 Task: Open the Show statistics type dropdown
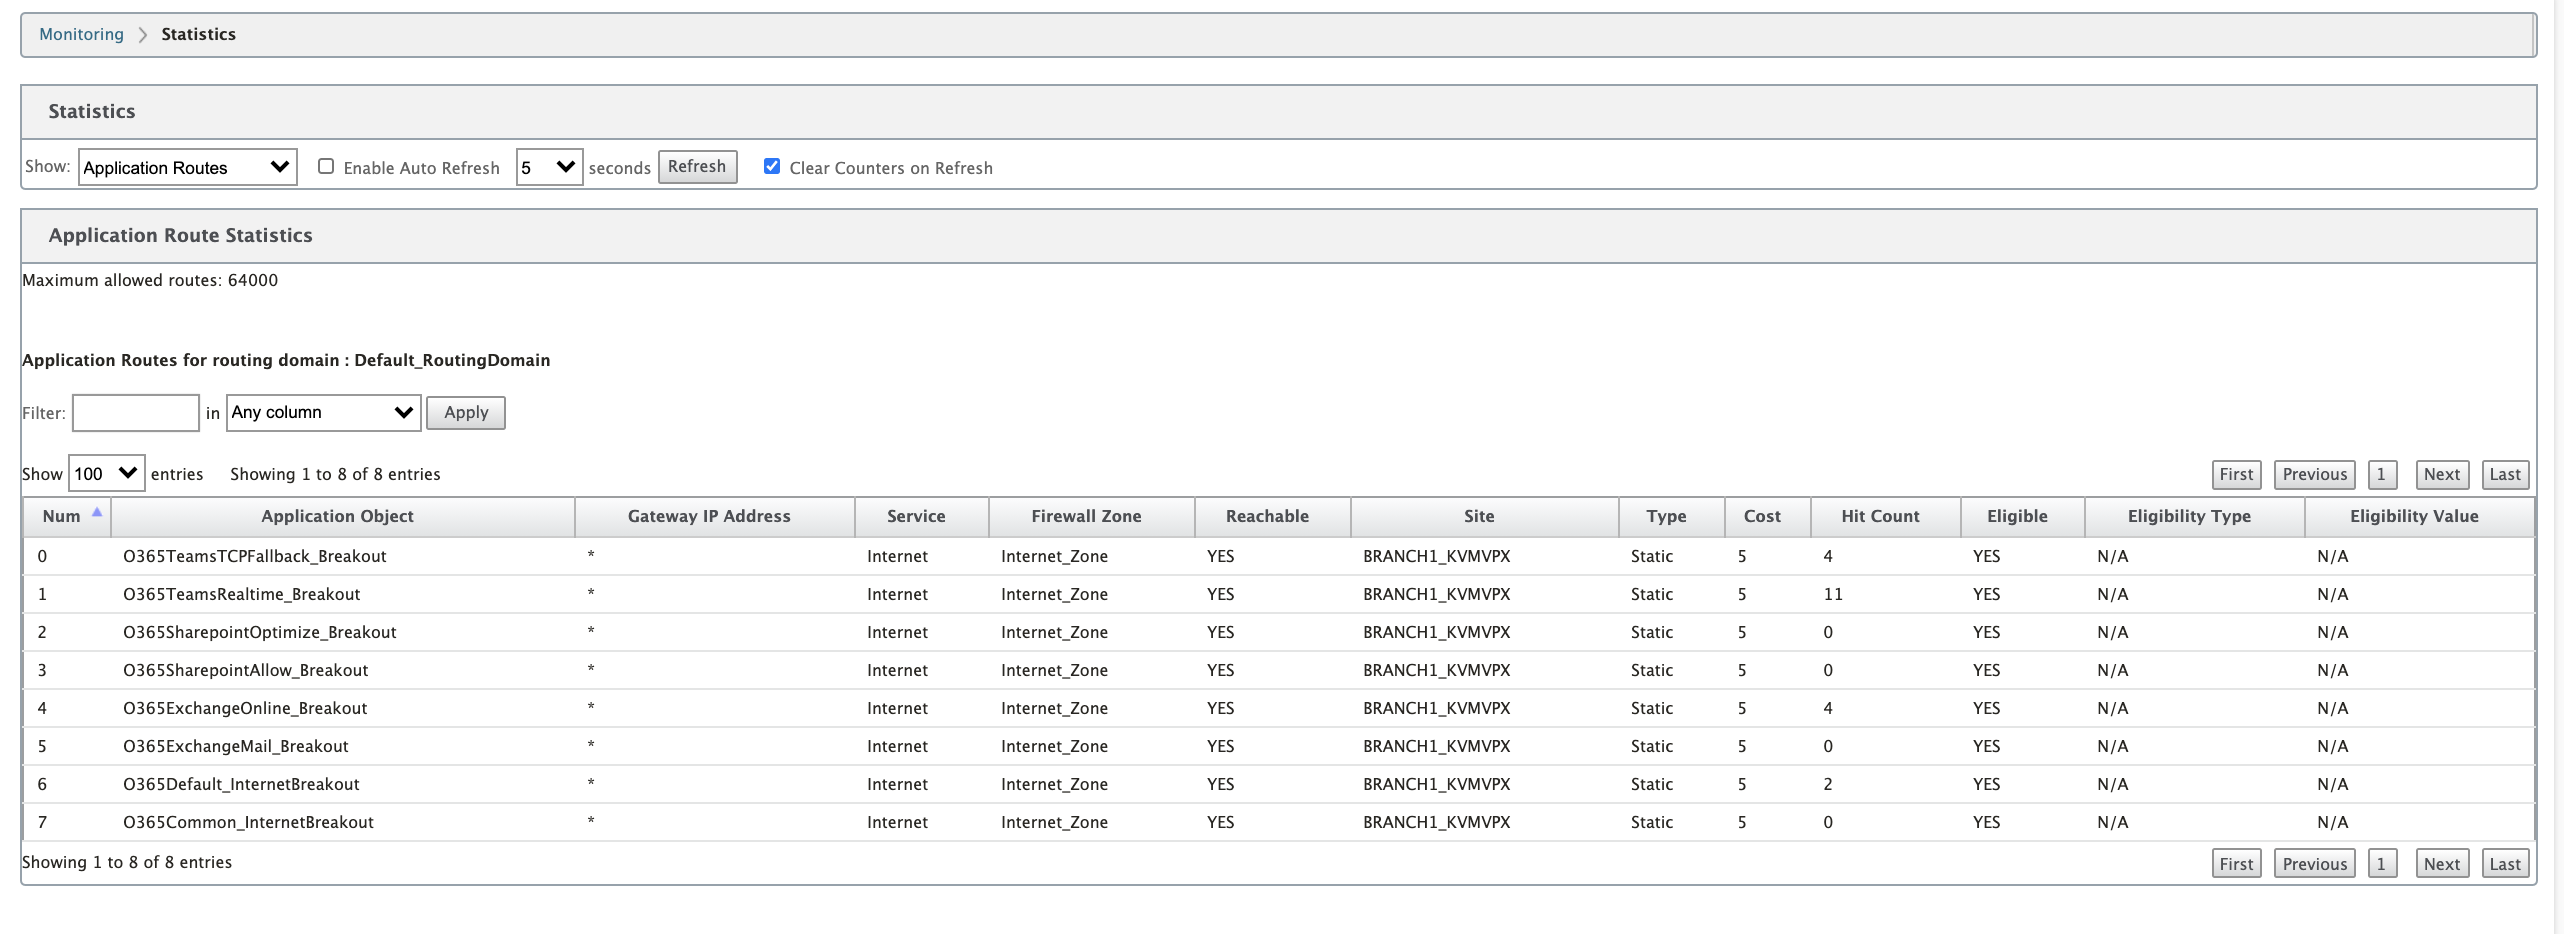point(187,167)
